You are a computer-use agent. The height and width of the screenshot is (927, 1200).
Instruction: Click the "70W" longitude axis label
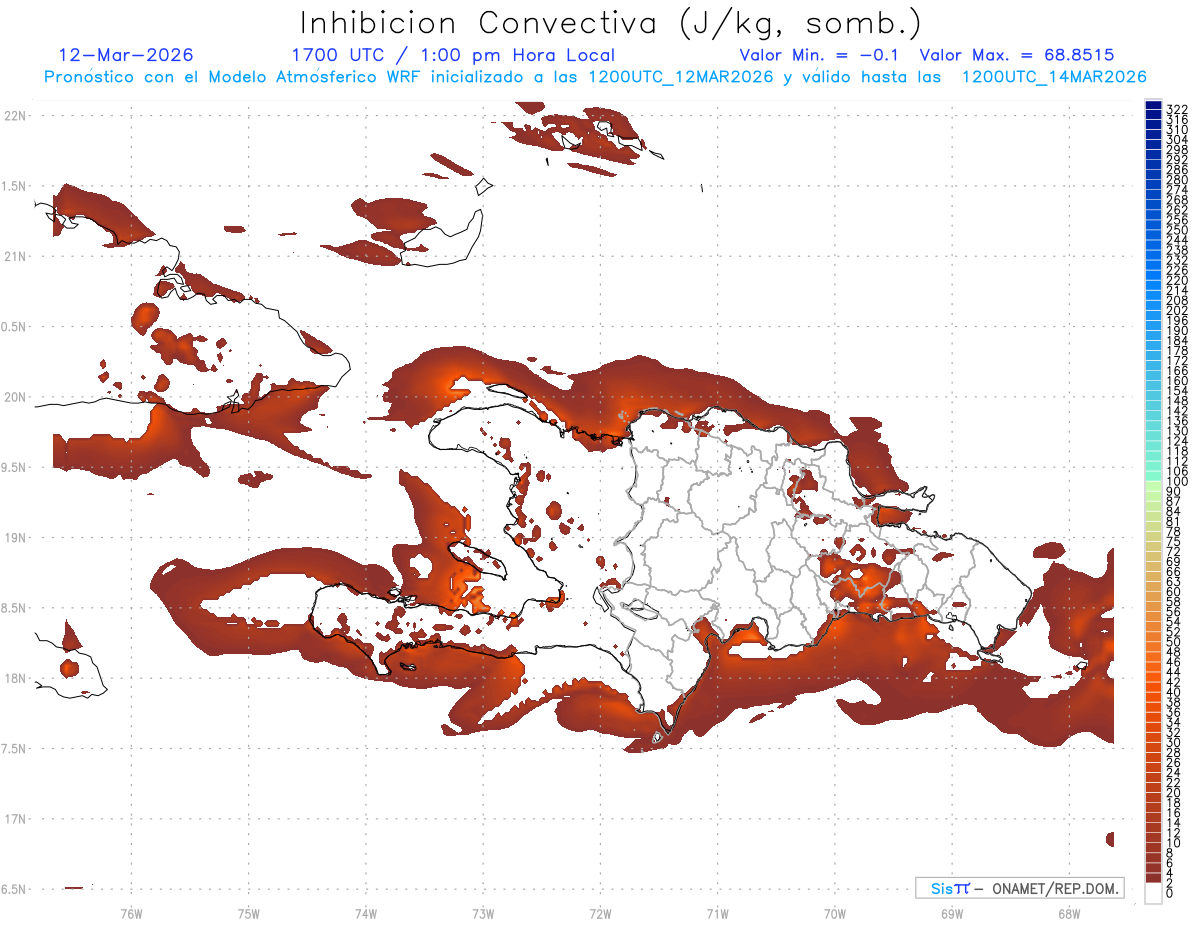[x=834, y=912]
